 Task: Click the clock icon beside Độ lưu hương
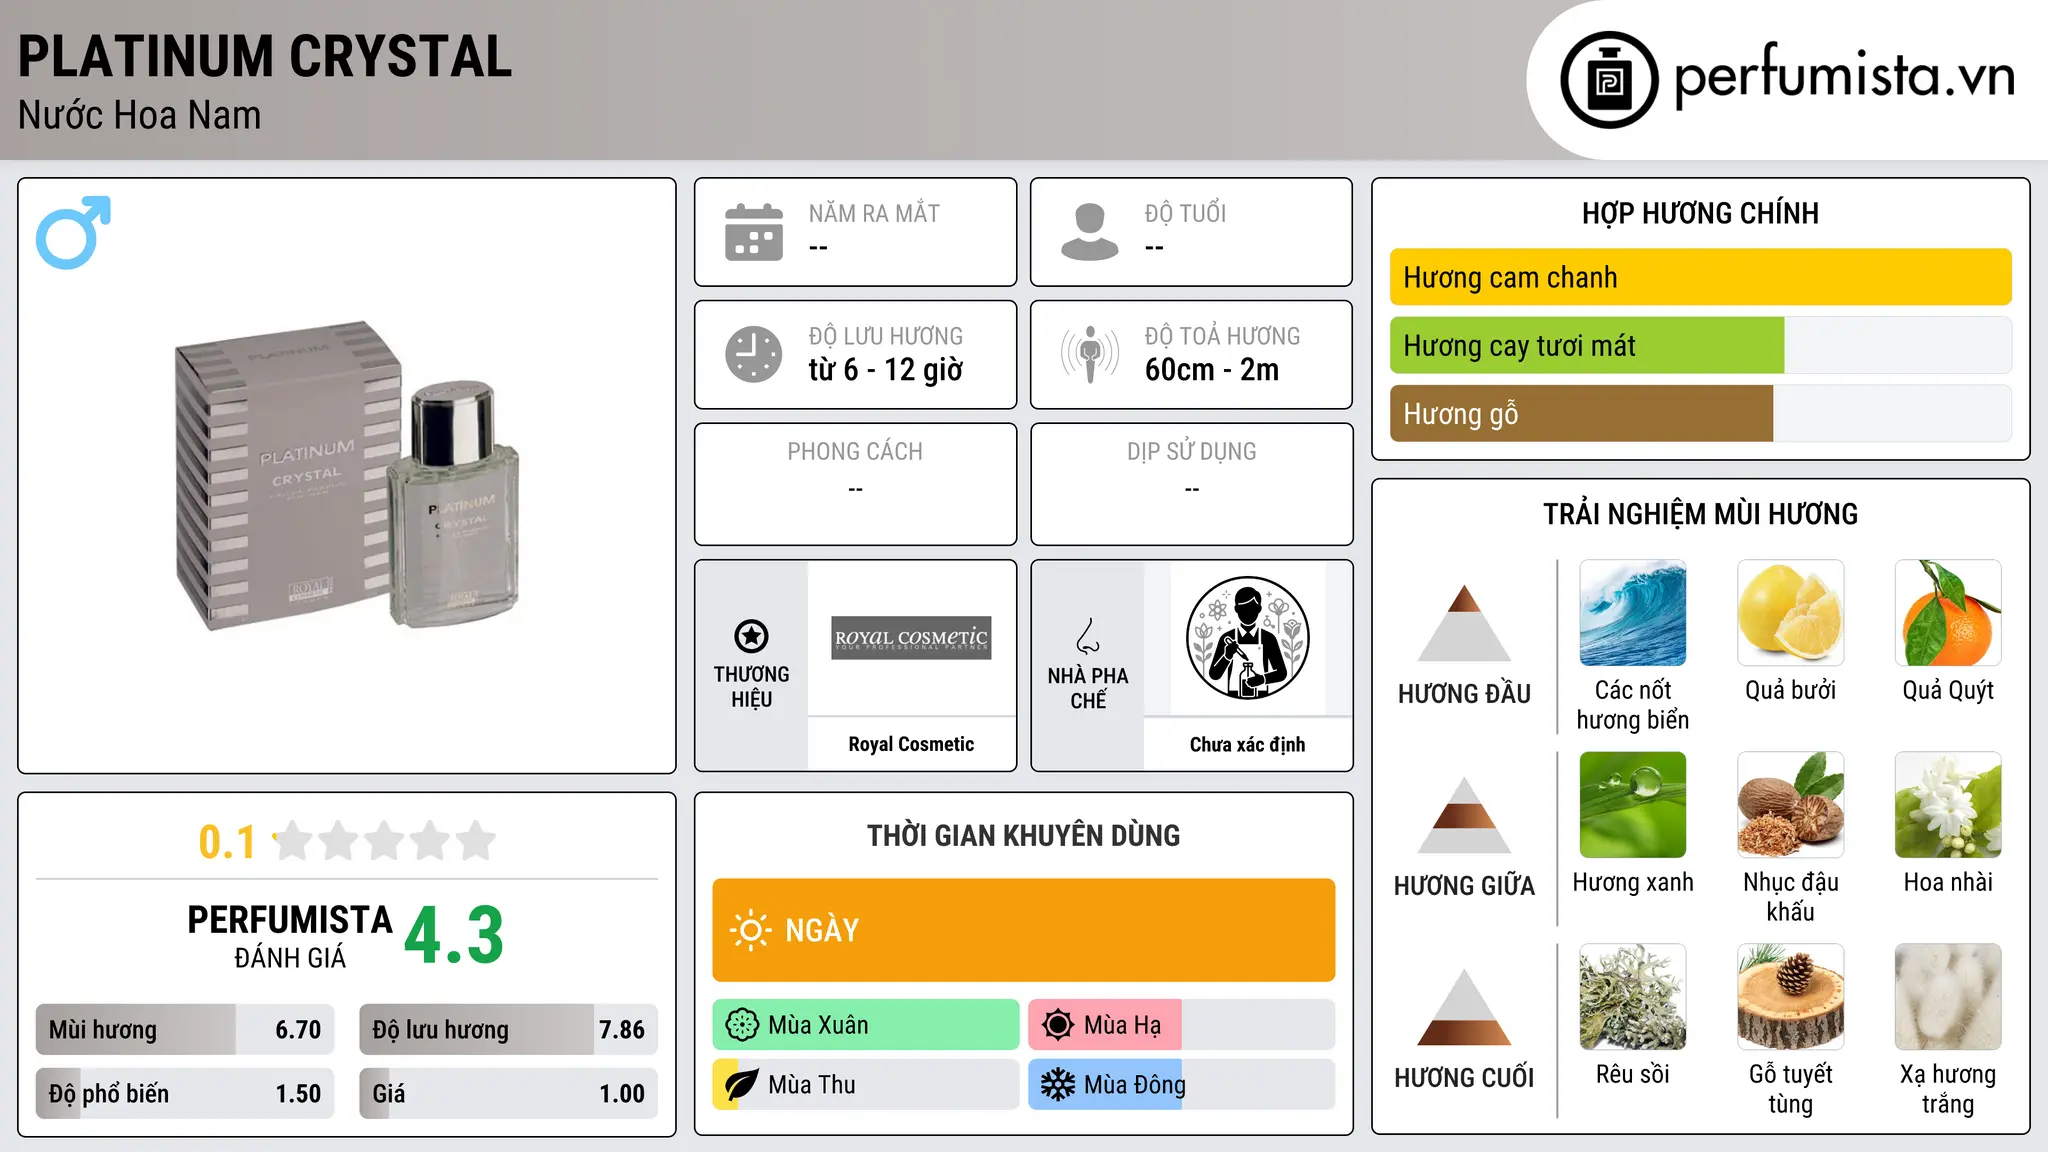(754, 354)
